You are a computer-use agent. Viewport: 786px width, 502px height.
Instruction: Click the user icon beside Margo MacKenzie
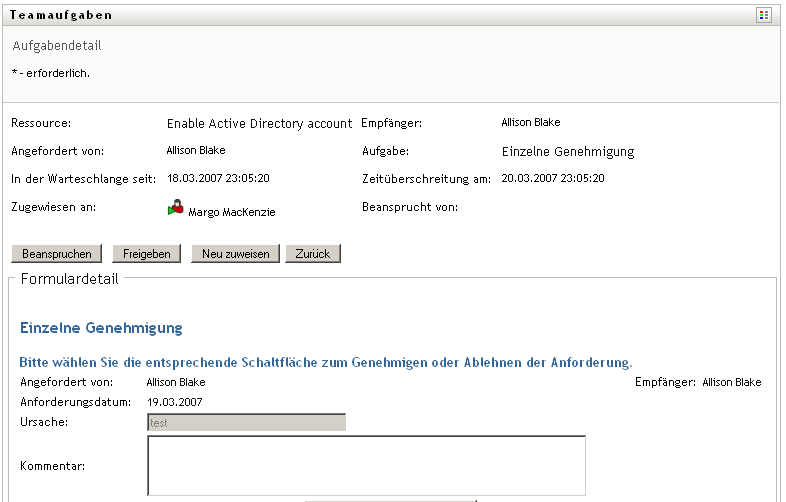175,208
